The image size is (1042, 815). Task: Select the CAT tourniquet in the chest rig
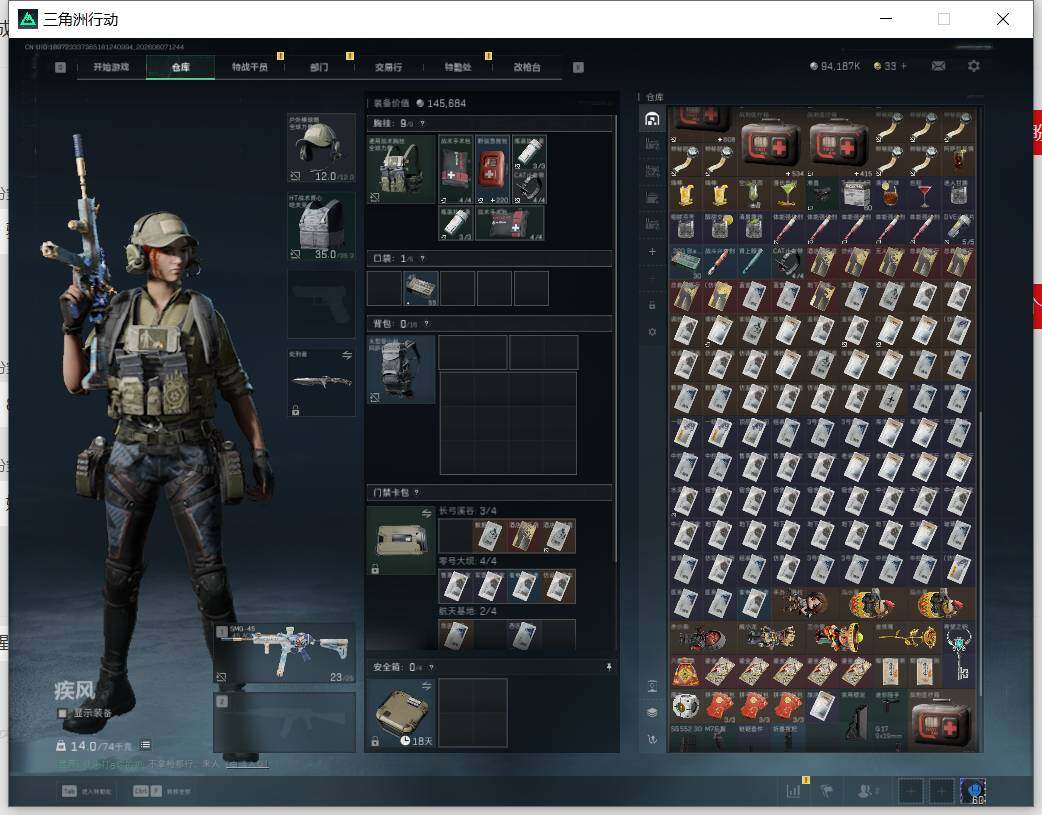coord(530,187)
